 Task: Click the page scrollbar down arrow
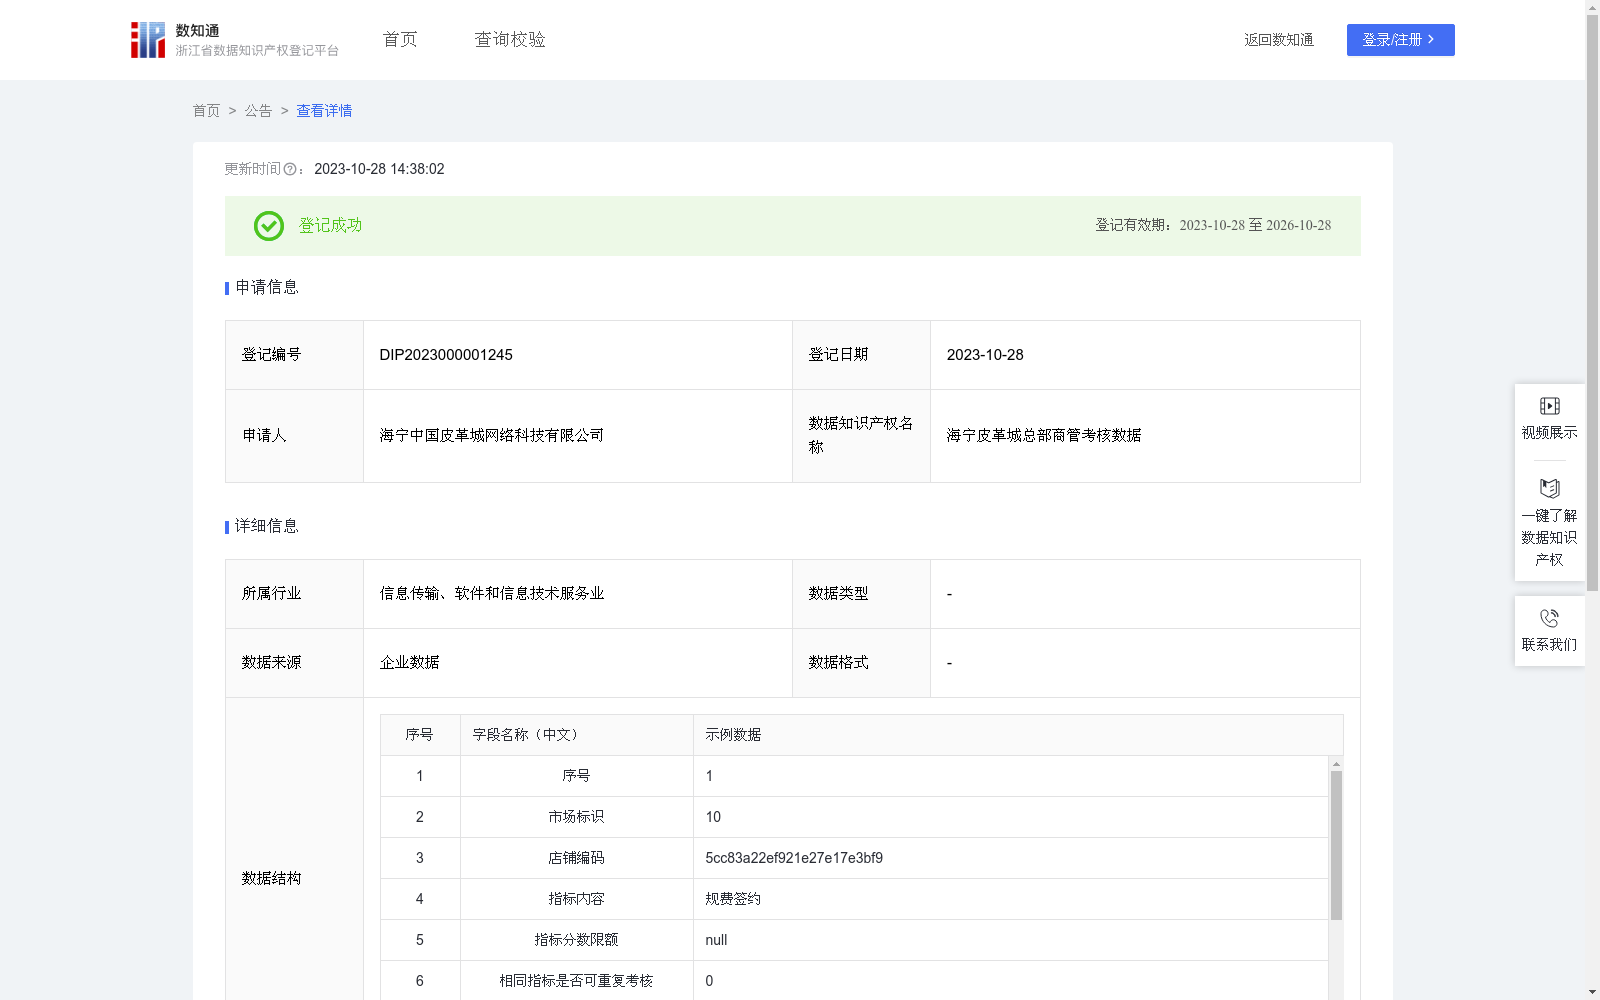click(1592, 992)
